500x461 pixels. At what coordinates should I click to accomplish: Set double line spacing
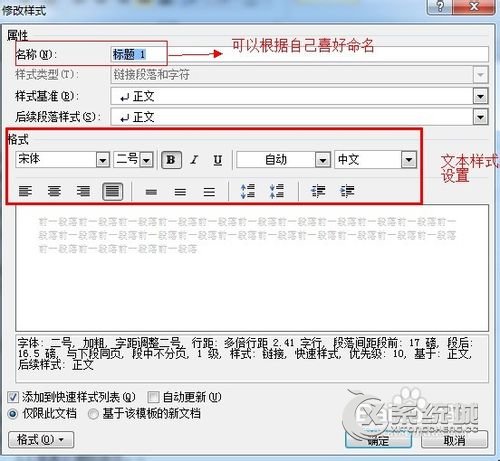pyautogui.click(x=209, y=192)
